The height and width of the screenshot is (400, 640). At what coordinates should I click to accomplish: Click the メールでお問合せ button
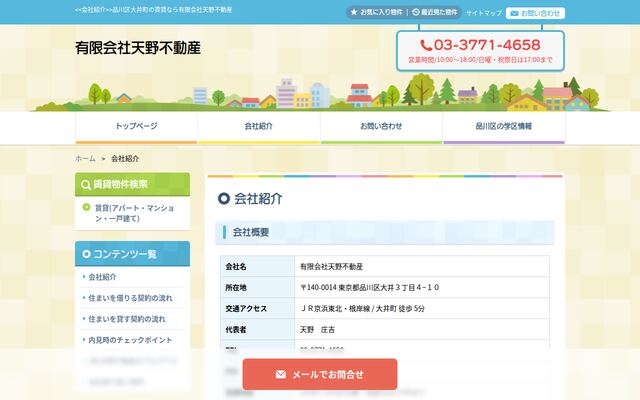point(320,374)
